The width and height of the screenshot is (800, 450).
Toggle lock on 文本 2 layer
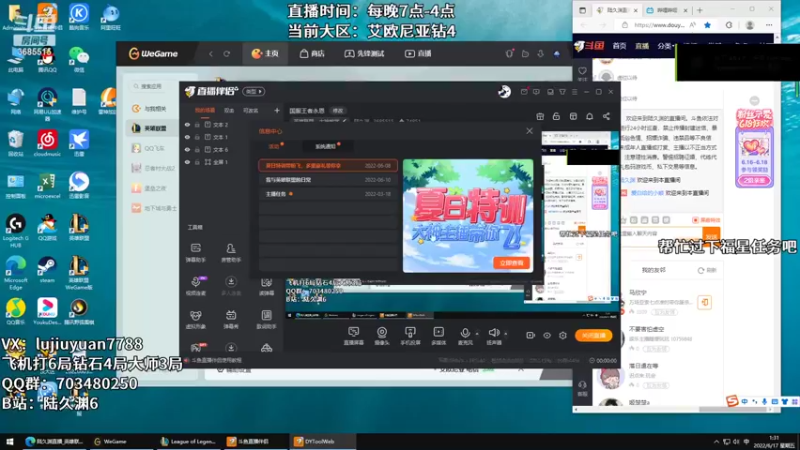coord(197,124)
